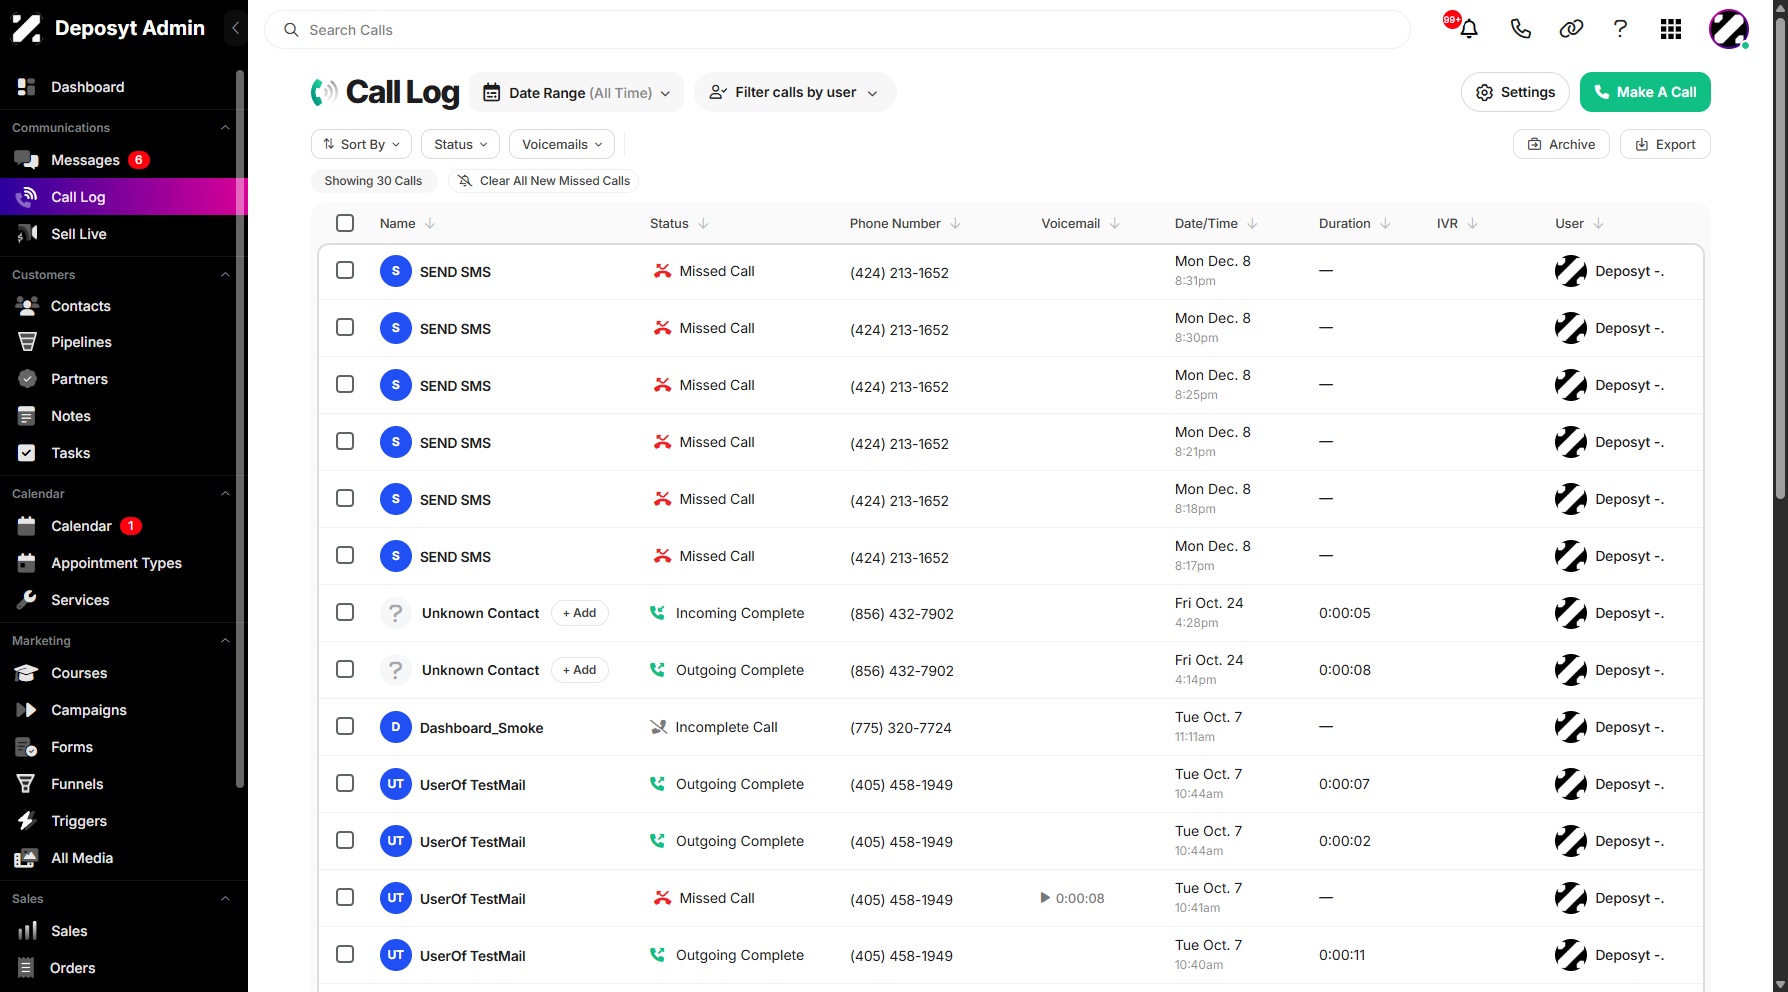Viewport: 1788px width, 992px height.
Task: Open the Date Range dropdown
Action: [x=577, y=92]
